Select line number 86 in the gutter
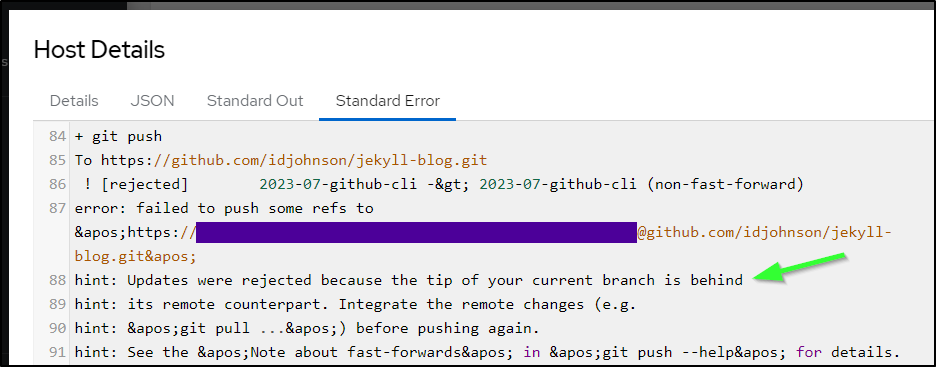 57,184
